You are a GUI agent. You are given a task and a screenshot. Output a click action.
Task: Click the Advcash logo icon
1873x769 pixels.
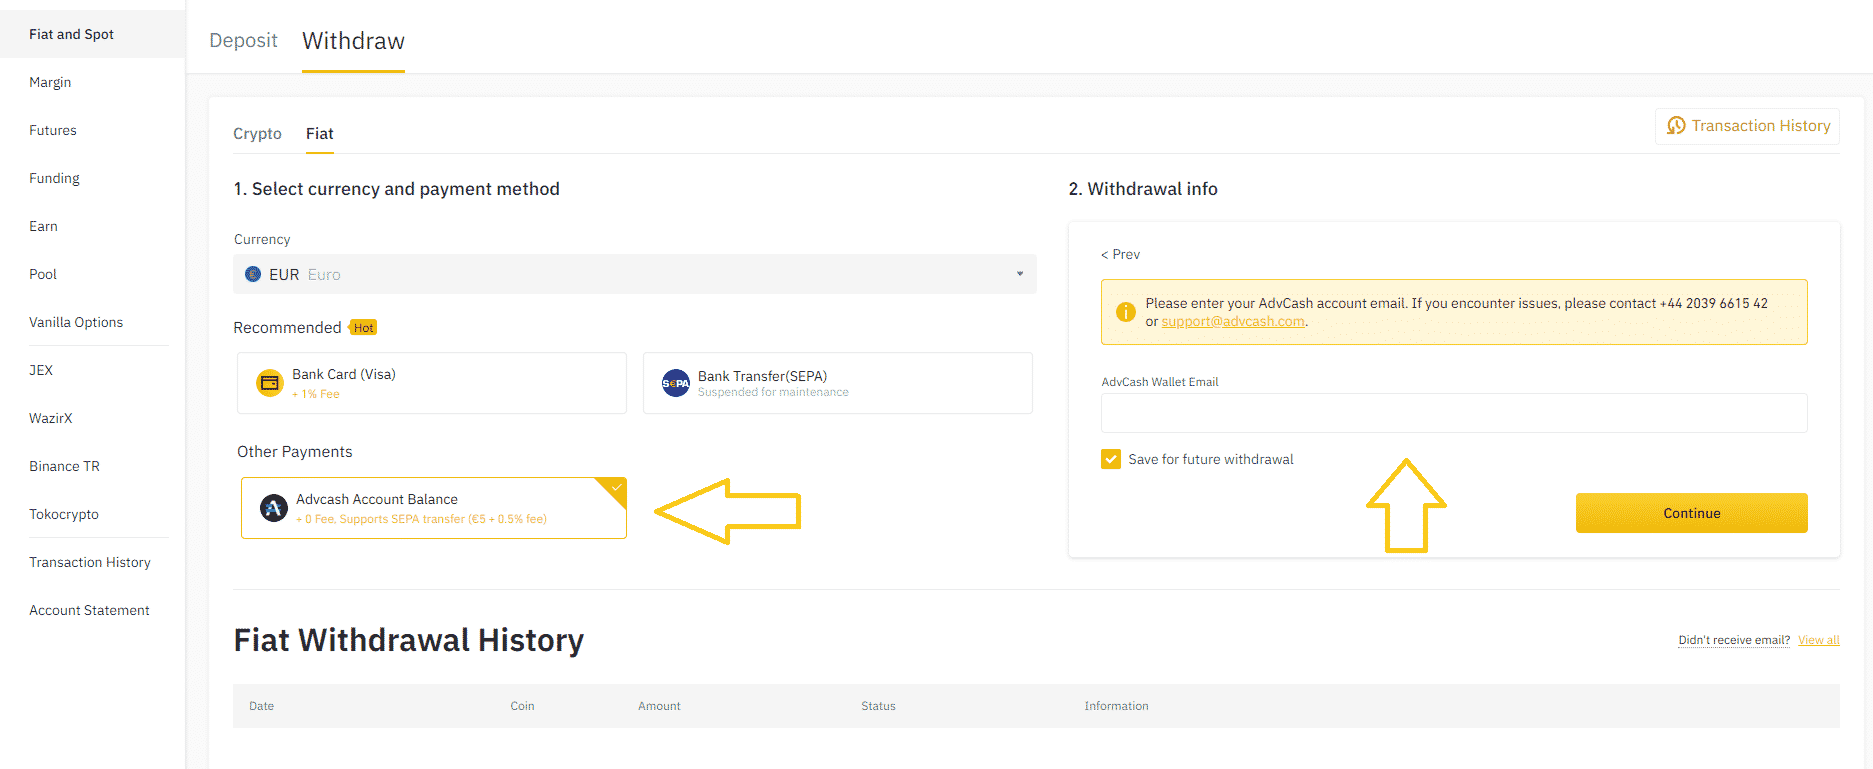coord(273,508)
